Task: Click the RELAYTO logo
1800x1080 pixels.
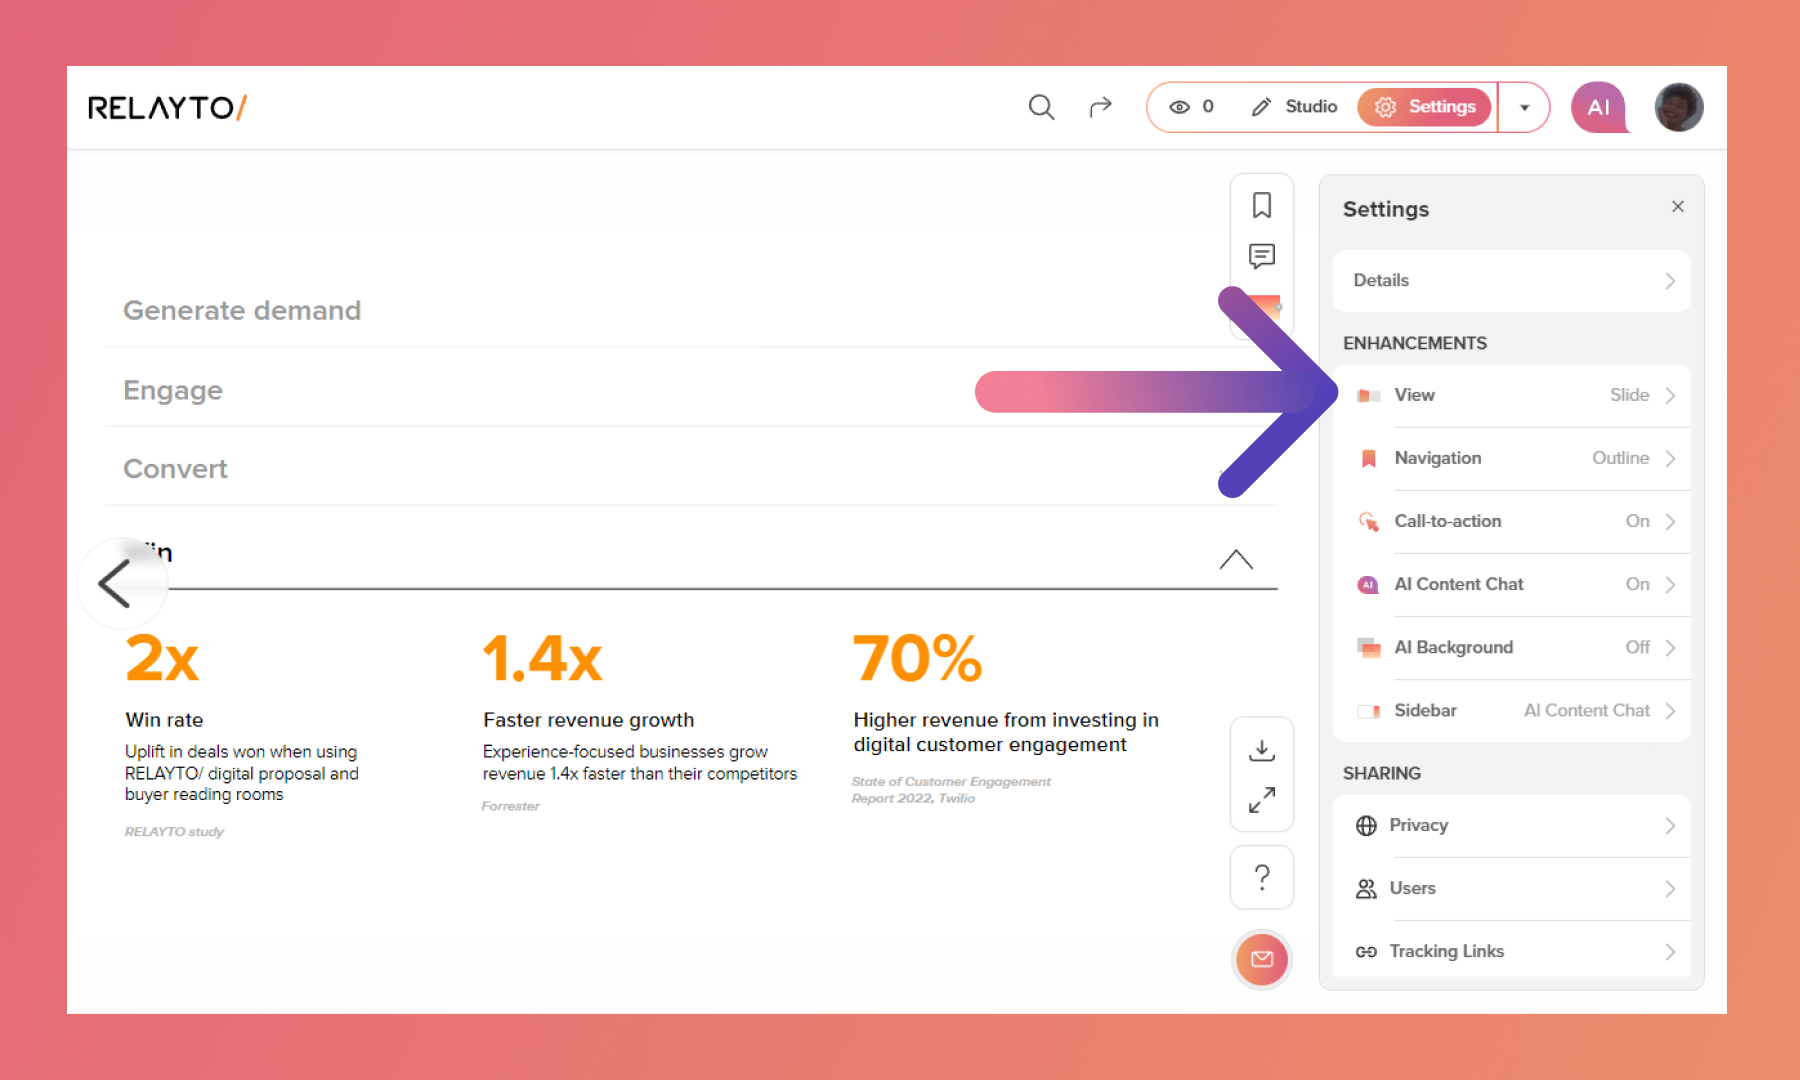Action: click(168, 107)
